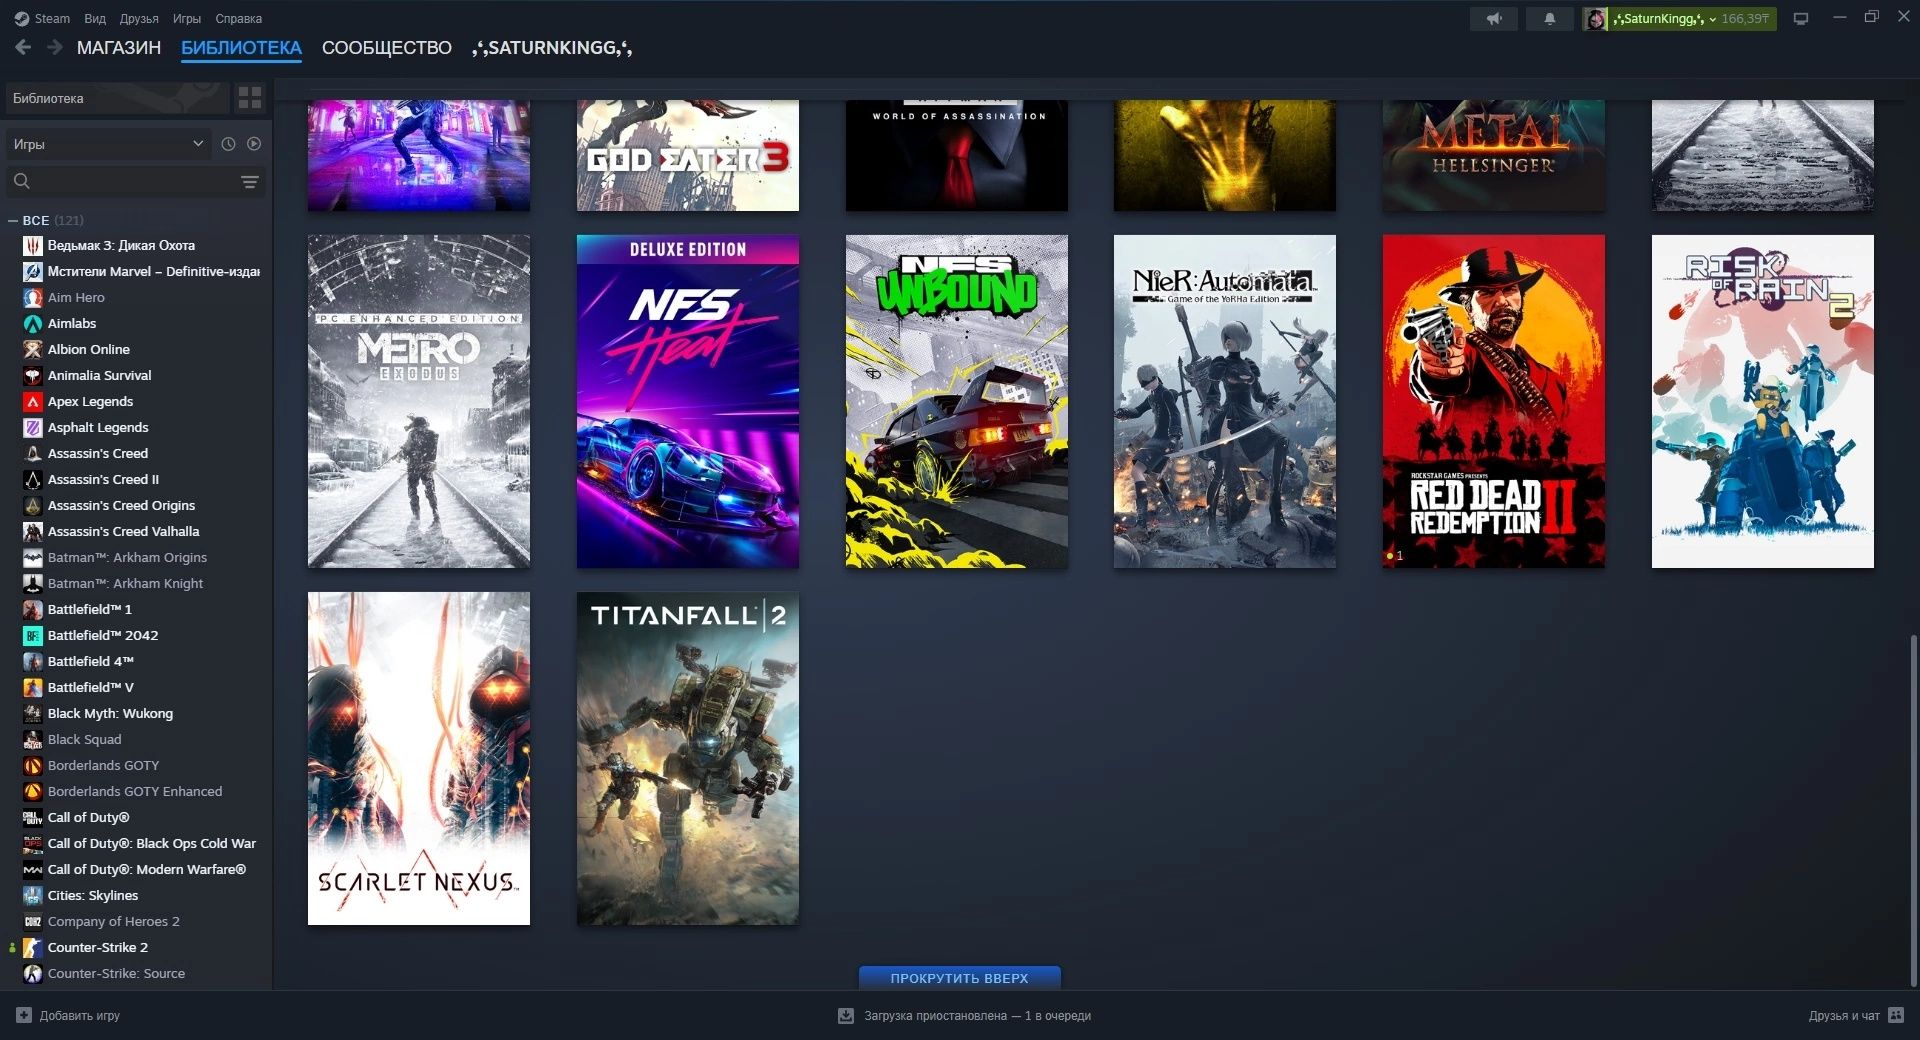Open NFS Unbound cover
The height and width of the screenshot is (1040, 1920).
tap(957, 401)
